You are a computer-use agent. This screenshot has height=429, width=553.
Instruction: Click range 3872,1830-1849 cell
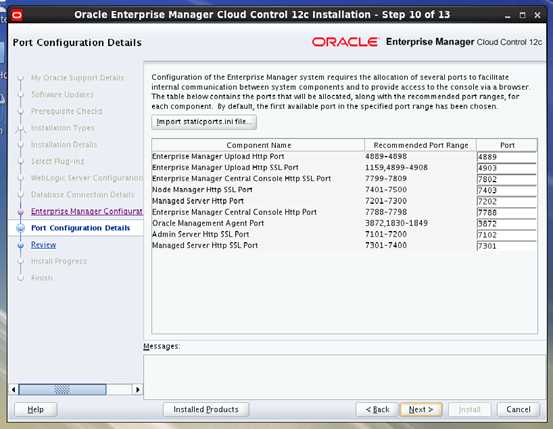[x=396, y=223]
